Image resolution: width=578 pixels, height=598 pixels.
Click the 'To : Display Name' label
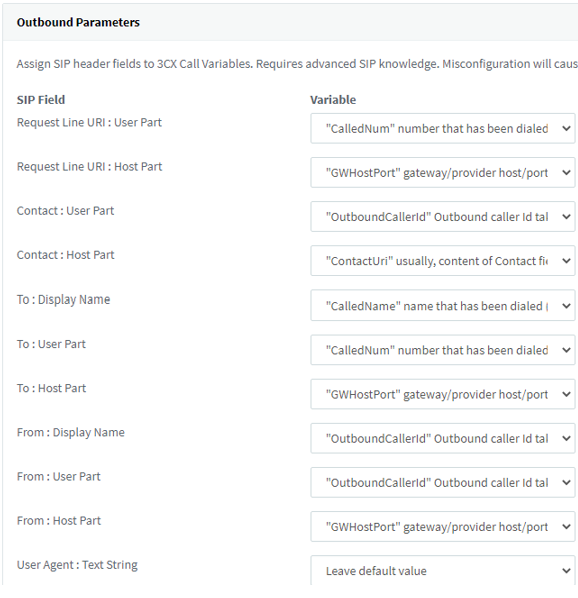pos(63,300)
